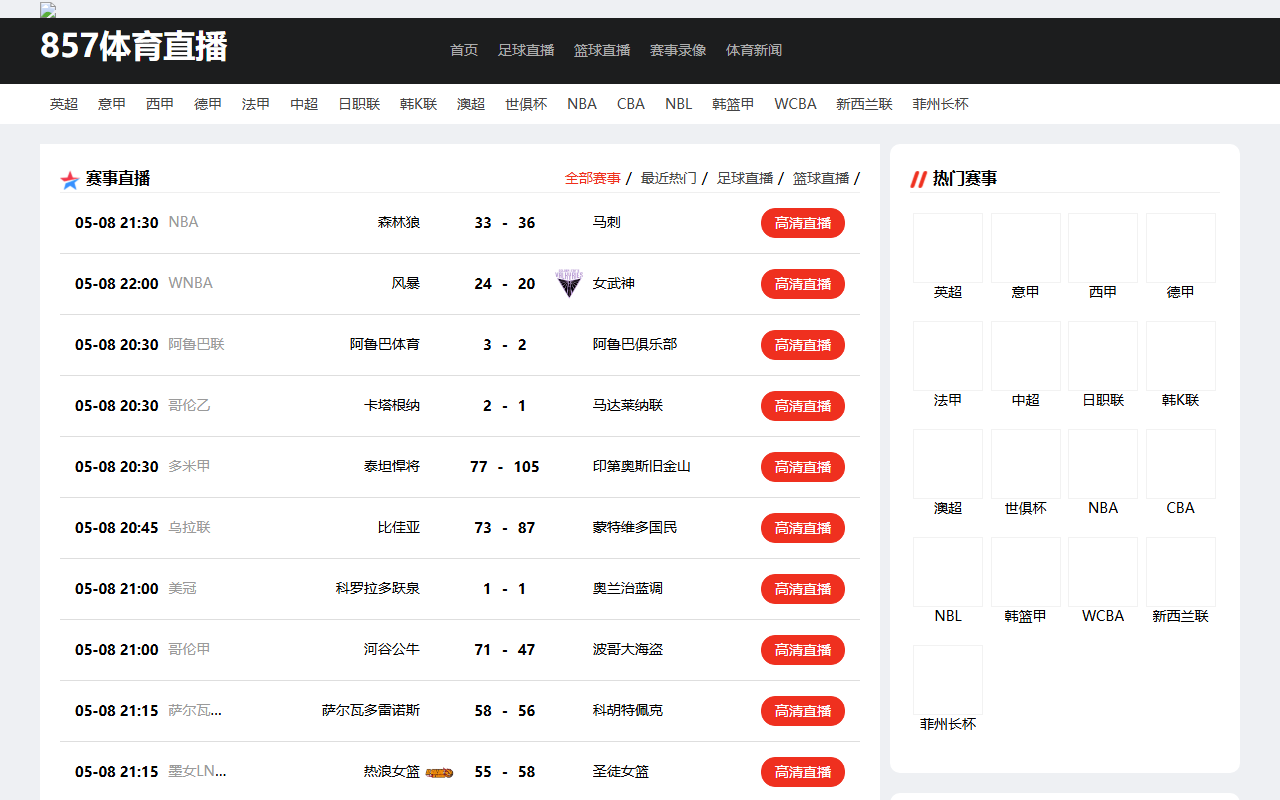Open 澳超 in the league bar

pos(471,104)
